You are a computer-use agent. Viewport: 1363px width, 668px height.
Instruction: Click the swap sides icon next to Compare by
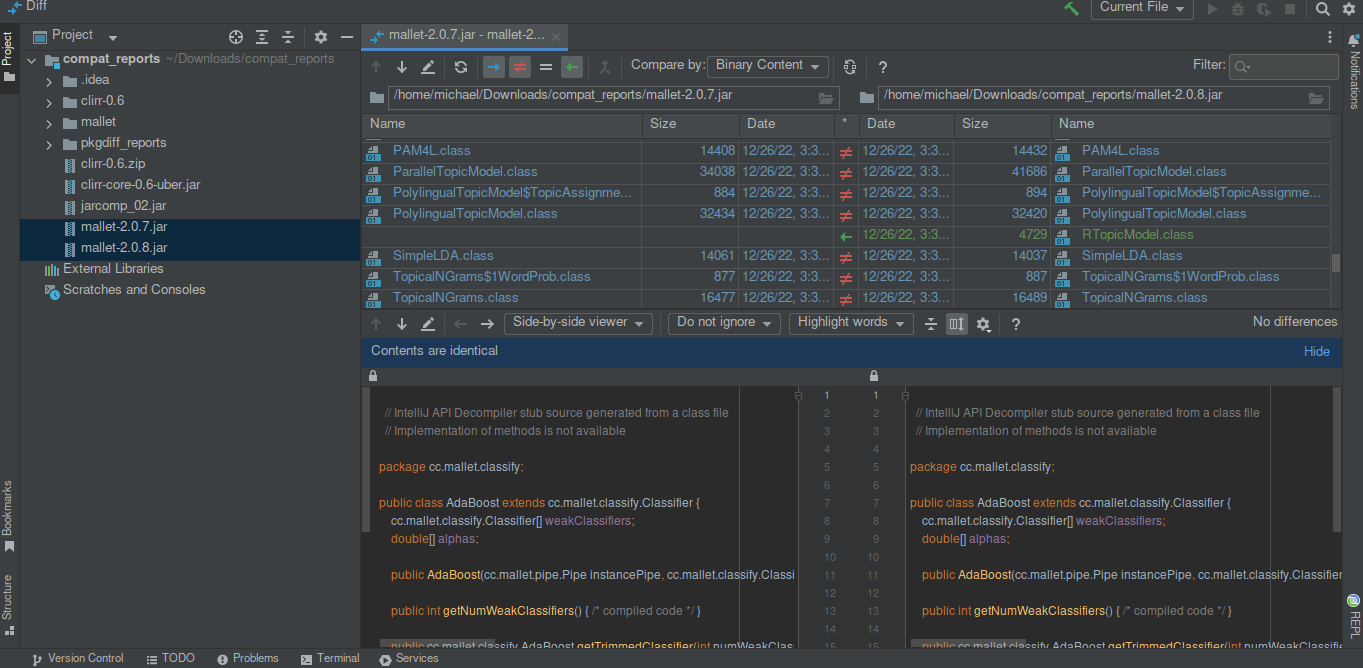pos(850,67)
